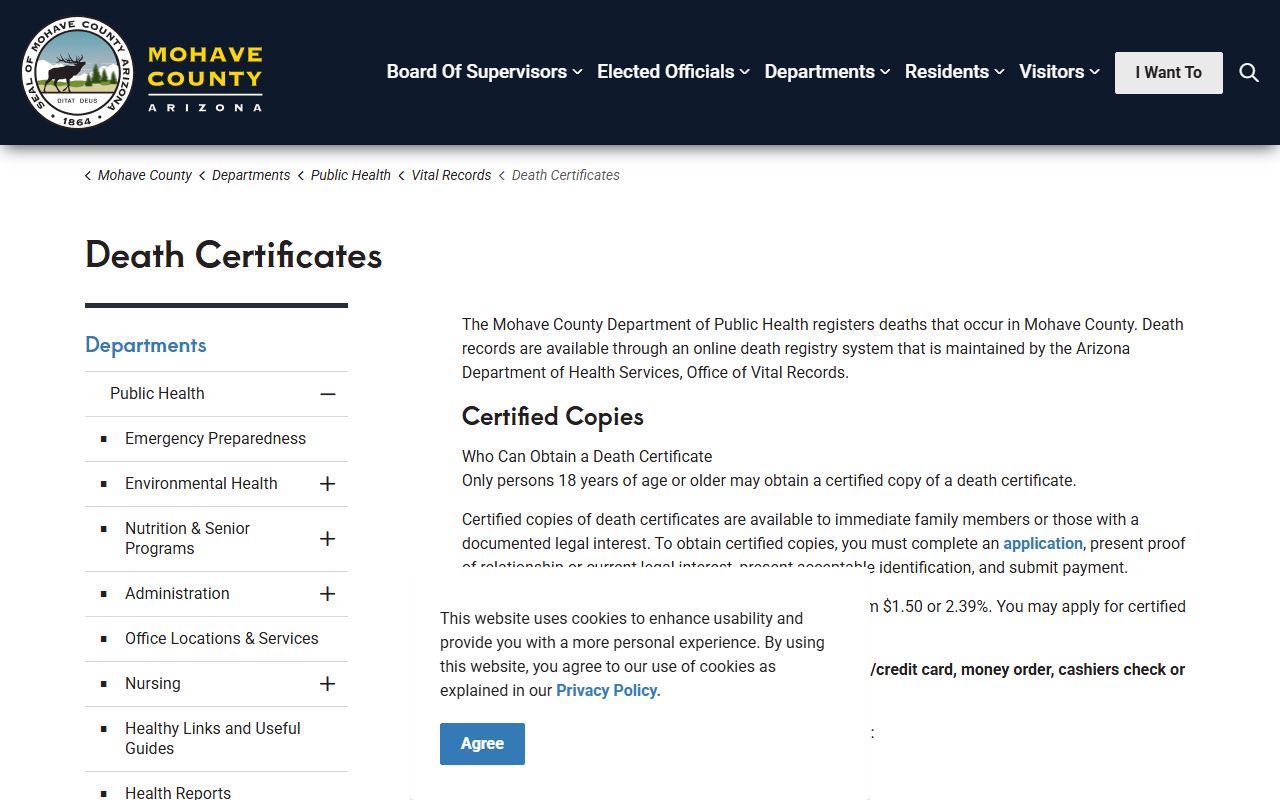Image resolution: width=1280 pixels, height=800 pixels.
Task: Collapse the Public Health section minus icon
Action: point(327,394)
